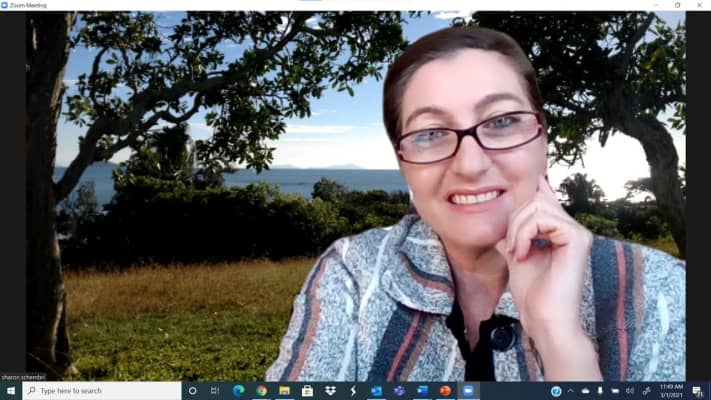Open Outlook from the taskbar
Viewport: 711px width, 400px height.
coord(376,391)
